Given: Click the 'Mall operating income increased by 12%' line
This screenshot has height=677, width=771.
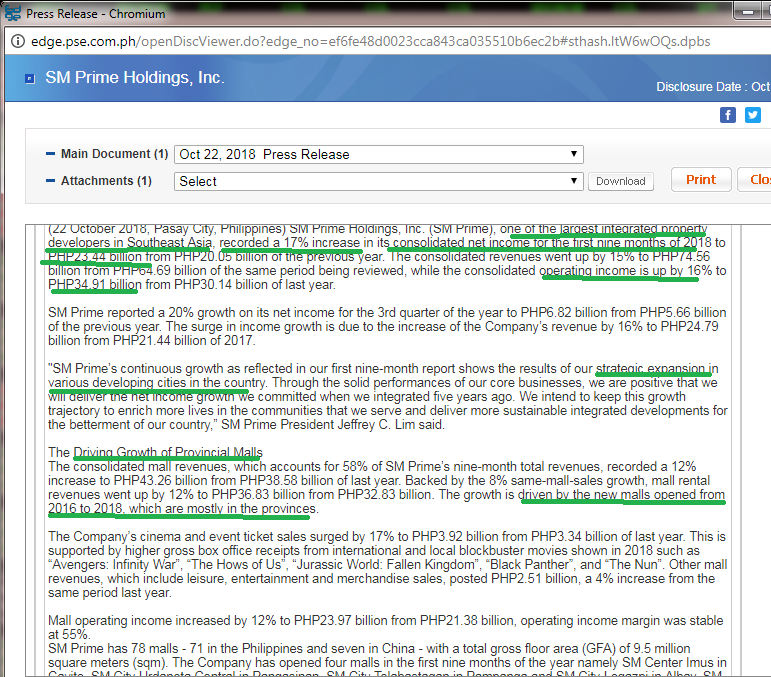Looking at the screenshot, I should 386,620.
